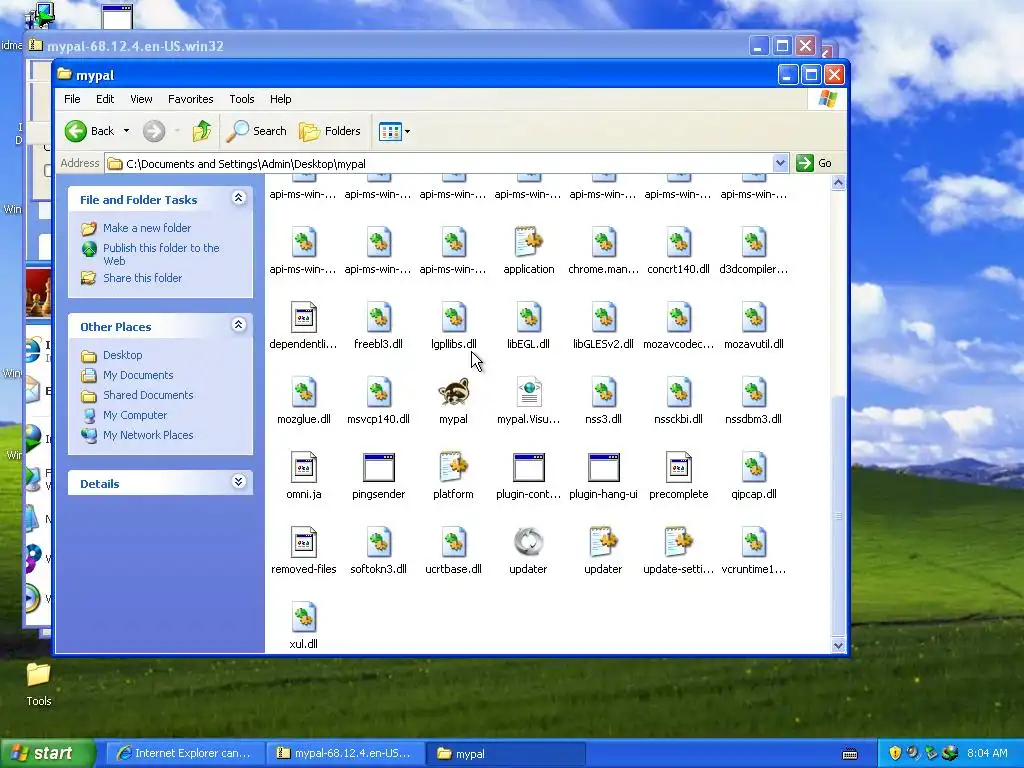Open the Favorites menu
This screenshot has width=1024, height=768.
[191, 99]
